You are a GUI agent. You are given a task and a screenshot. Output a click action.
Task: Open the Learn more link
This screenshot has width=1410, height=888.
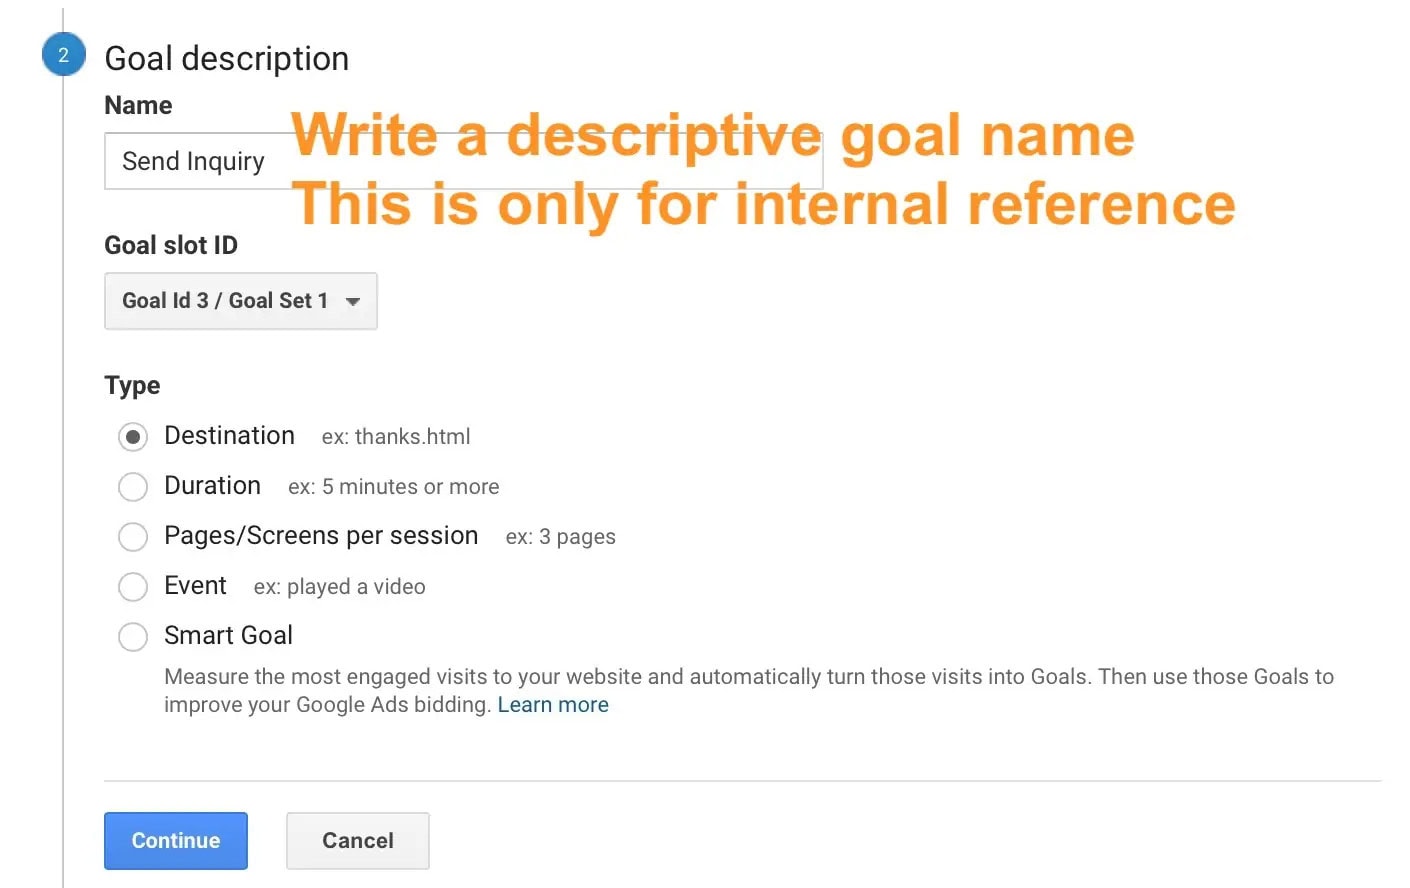point(553,705)
